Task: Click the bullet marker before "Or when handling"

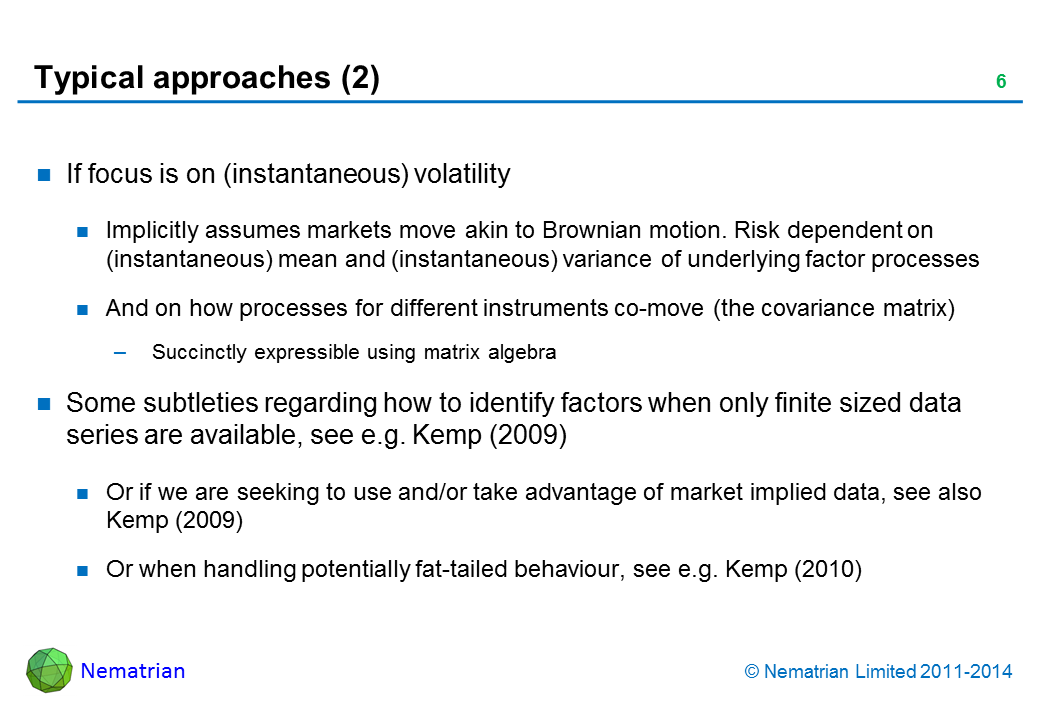Action: coord(84,571)
